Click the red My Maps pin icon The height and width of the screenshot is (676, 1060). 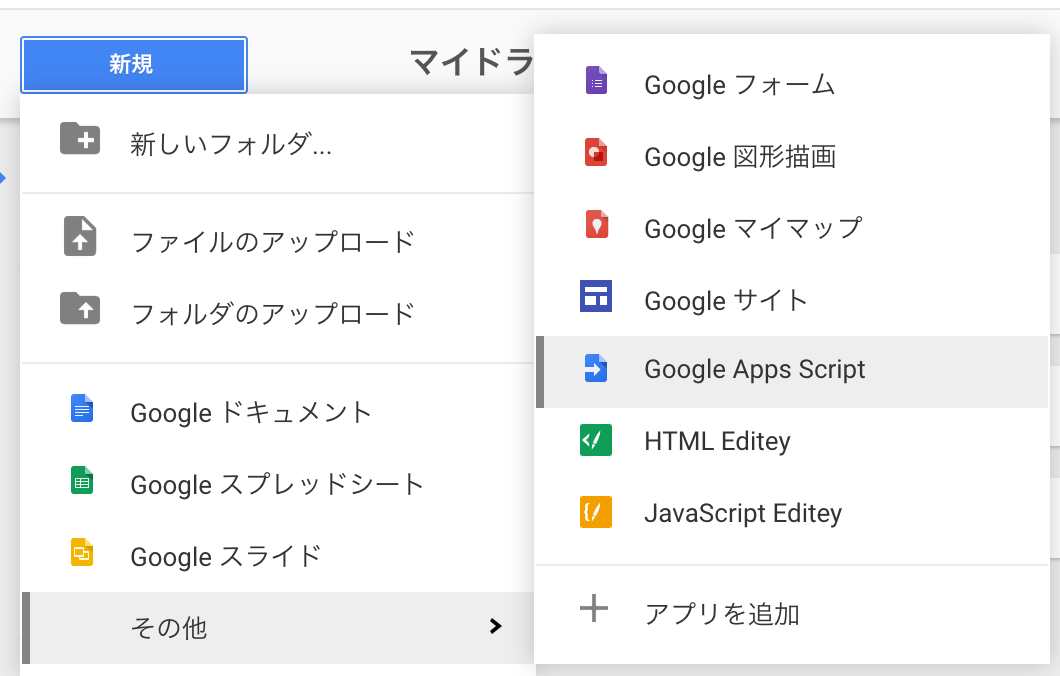(x=596, y=224)
